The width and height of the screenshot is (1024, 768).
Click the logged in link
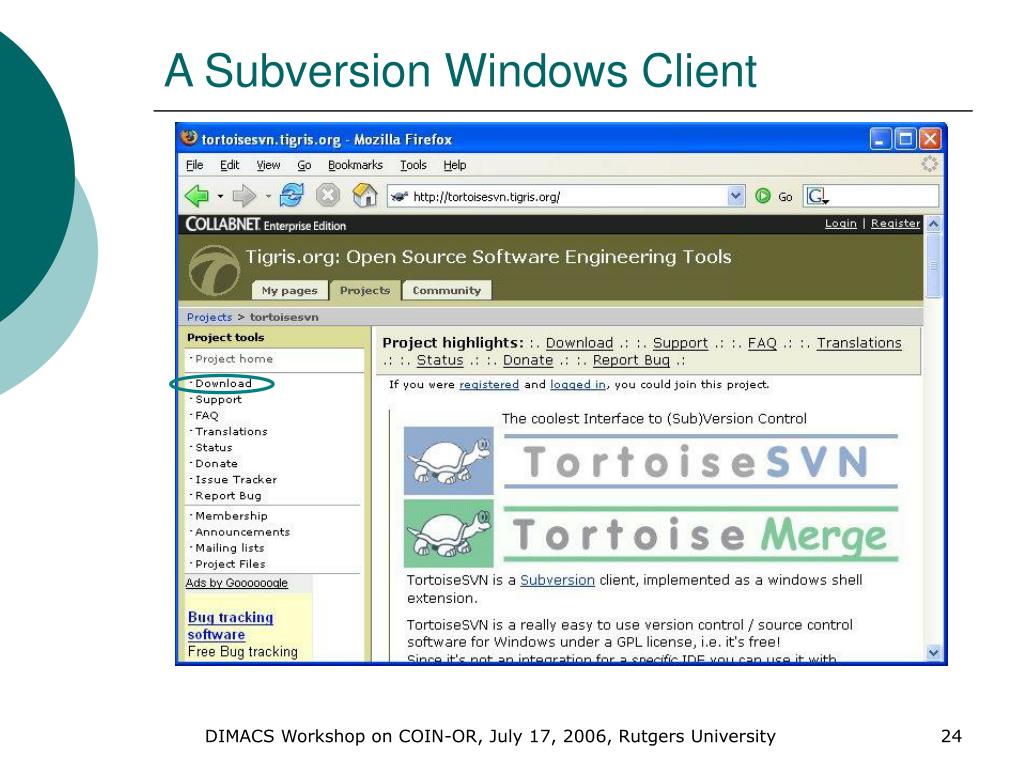tap(578, 385)
